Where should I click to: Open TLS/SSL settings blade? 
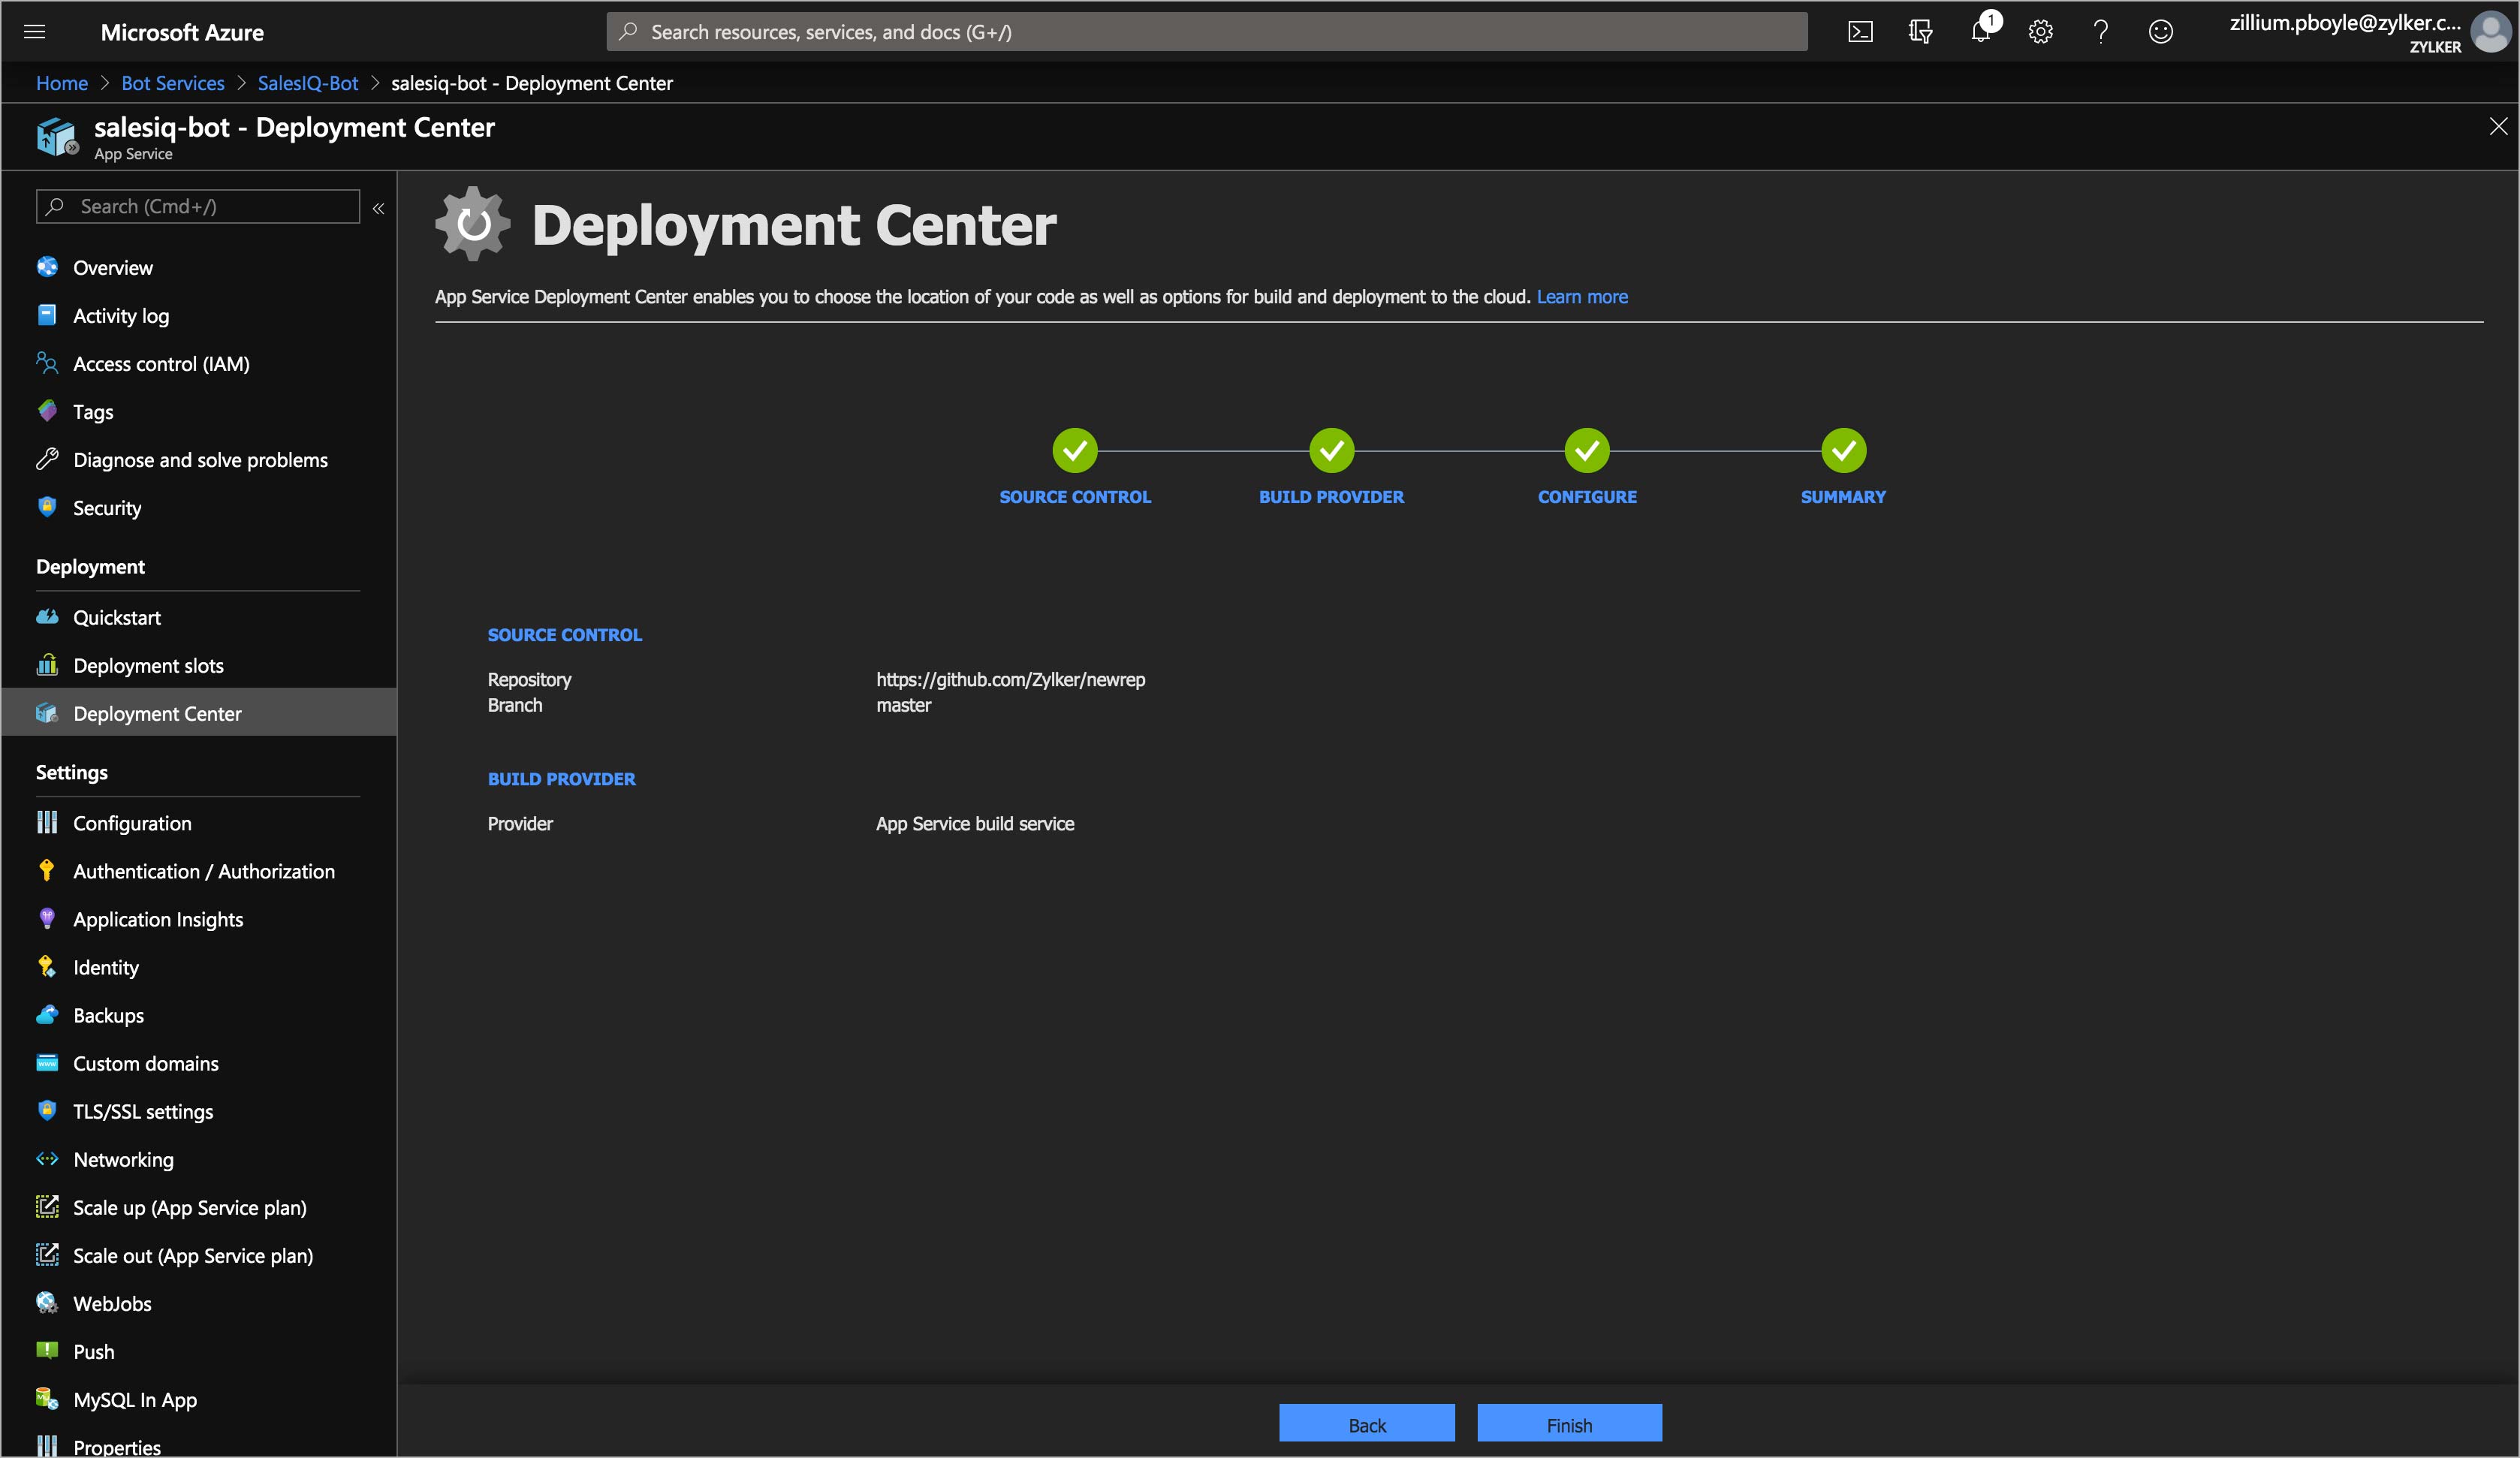coord(142,1111)
